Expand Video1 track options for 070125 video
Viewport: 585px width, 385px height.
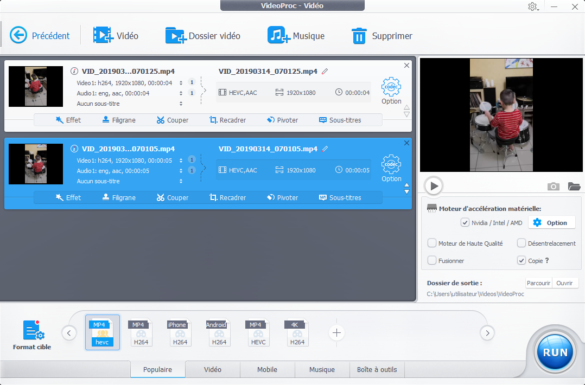coord(181,83)
